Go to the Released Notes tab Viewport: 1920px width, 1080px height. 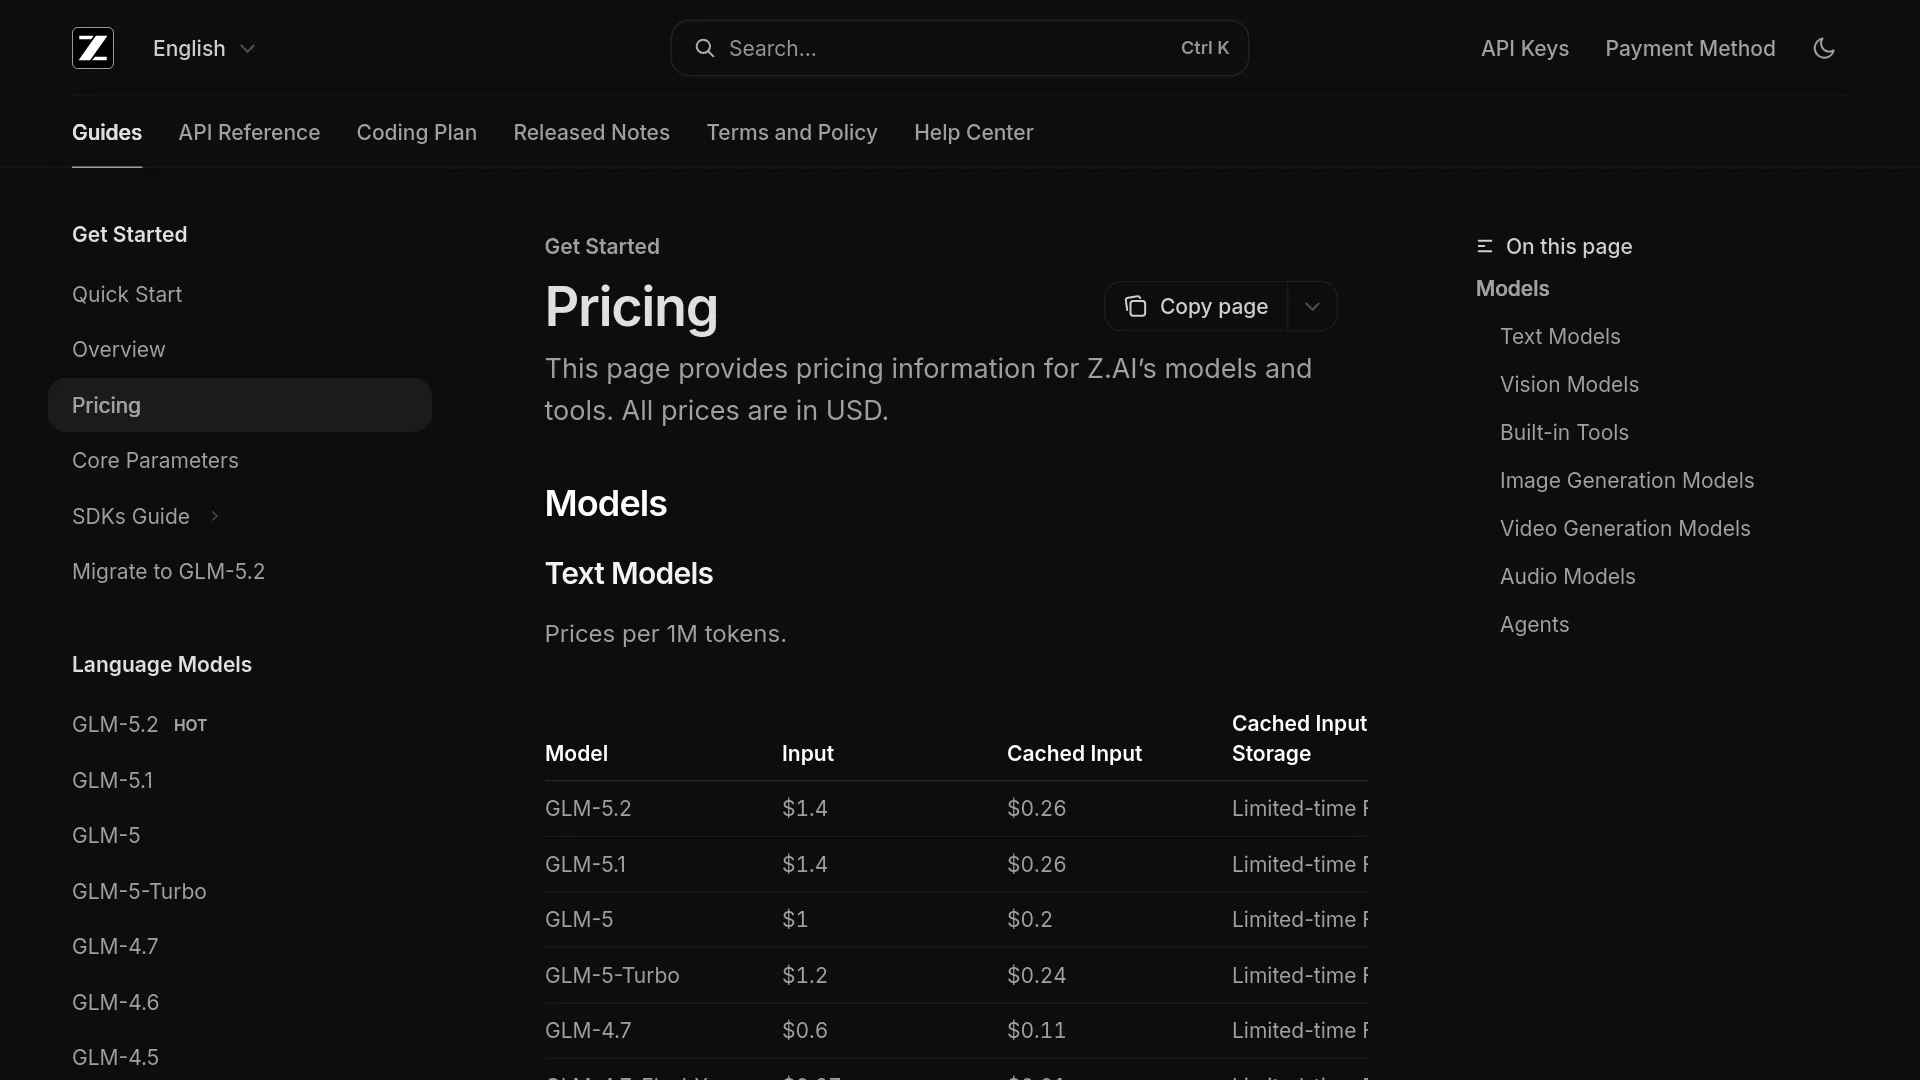click(591, 132)
